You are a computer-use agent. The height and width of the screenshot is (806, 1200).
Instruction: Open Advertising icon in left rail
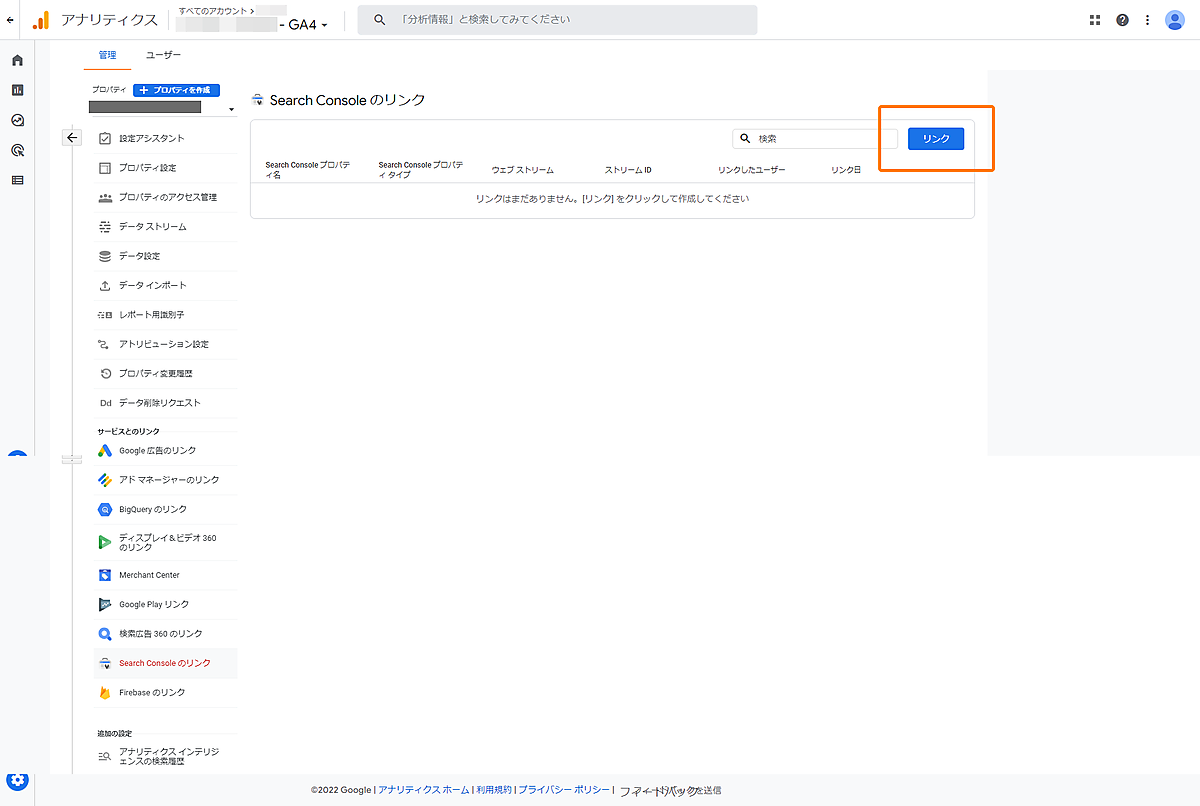pos(17,150)
